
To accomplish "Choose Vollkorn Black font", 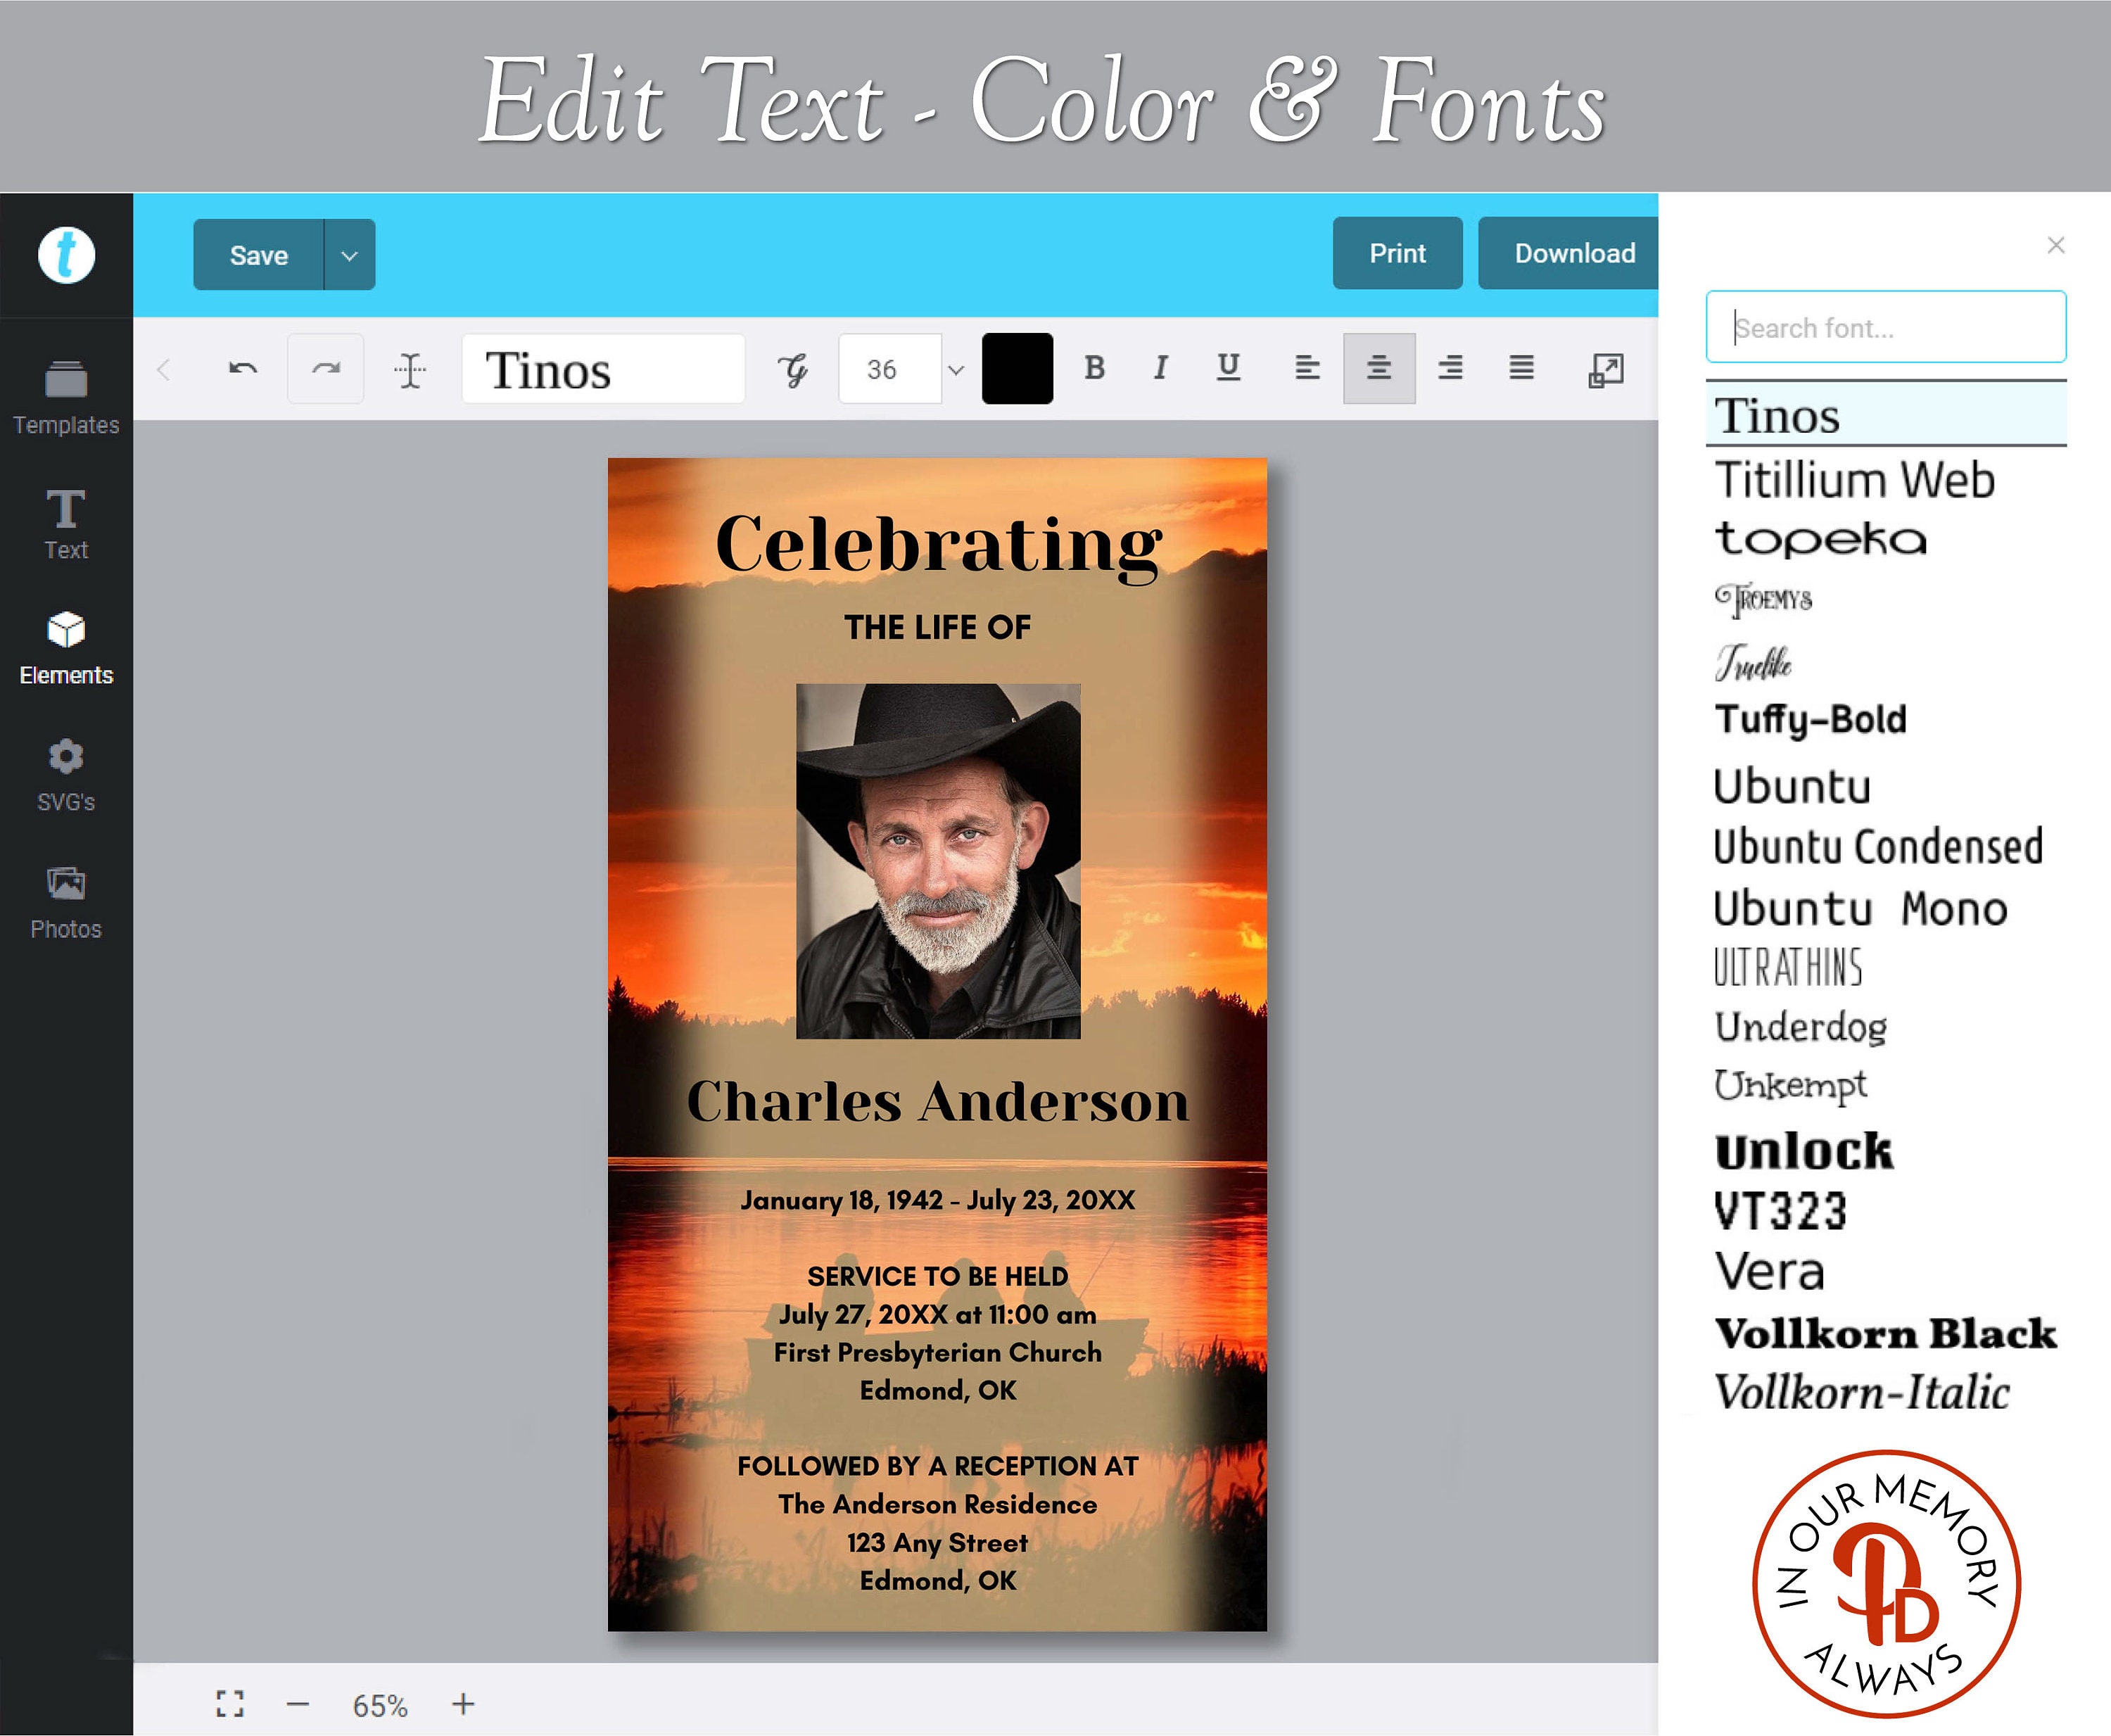I will pyautogui.click(x=1886, y=1333).
